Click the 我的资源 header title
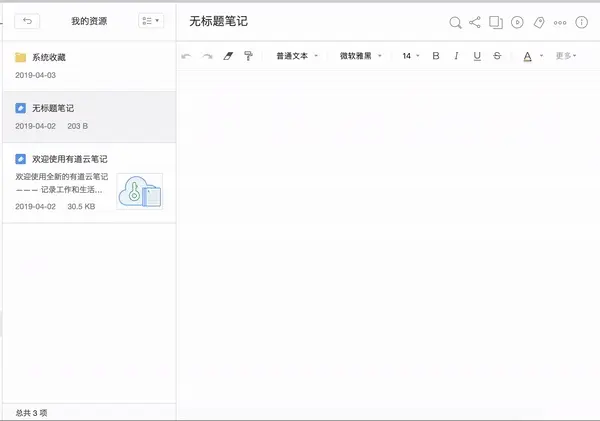Viewport: 600px width, 421px height. pos(89,21)
